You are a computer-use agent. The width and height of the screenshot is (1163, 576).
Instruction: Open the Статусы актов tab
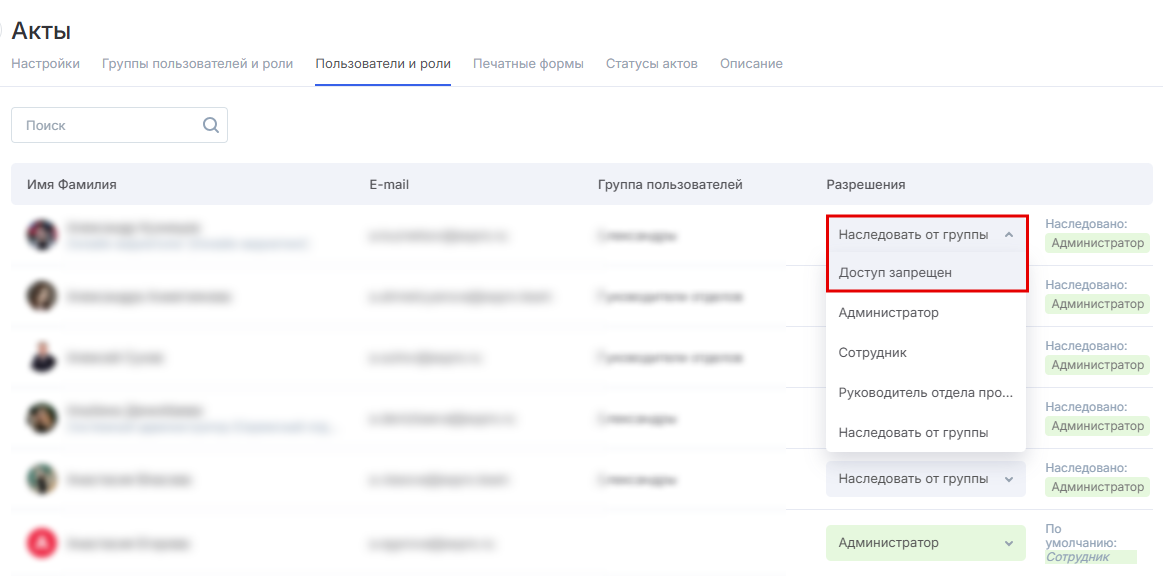(651, 64)
